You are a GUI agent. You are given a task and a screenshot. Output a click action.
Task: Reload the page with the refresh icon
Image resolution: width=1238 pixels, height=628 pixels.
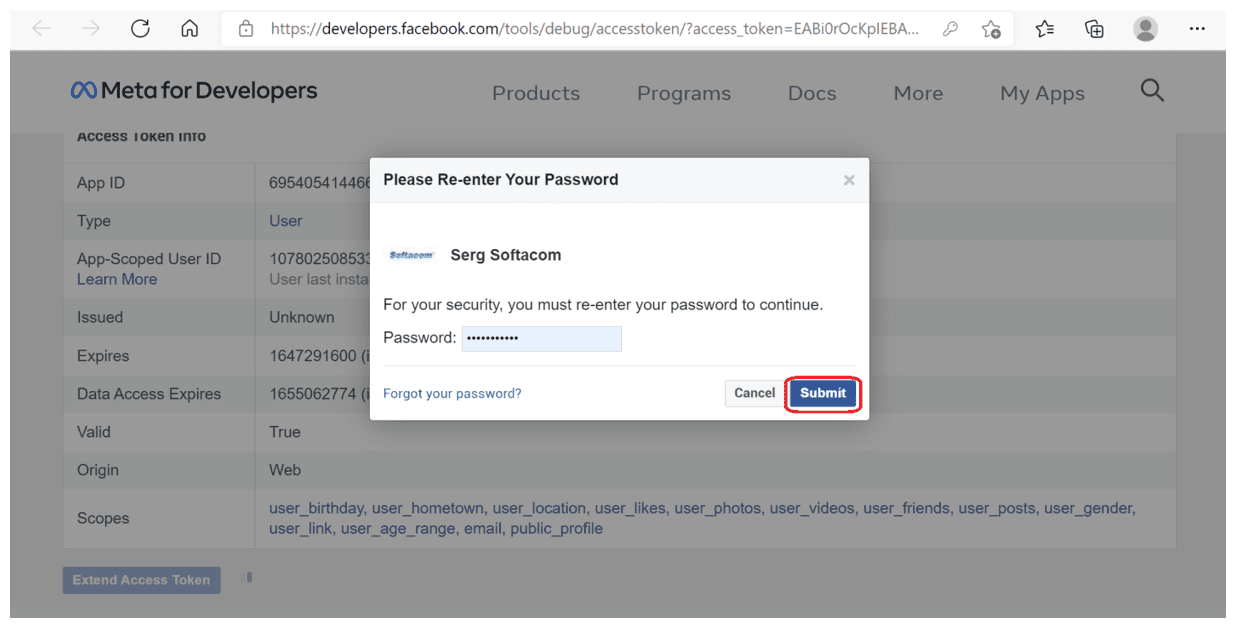pos(140,29)
